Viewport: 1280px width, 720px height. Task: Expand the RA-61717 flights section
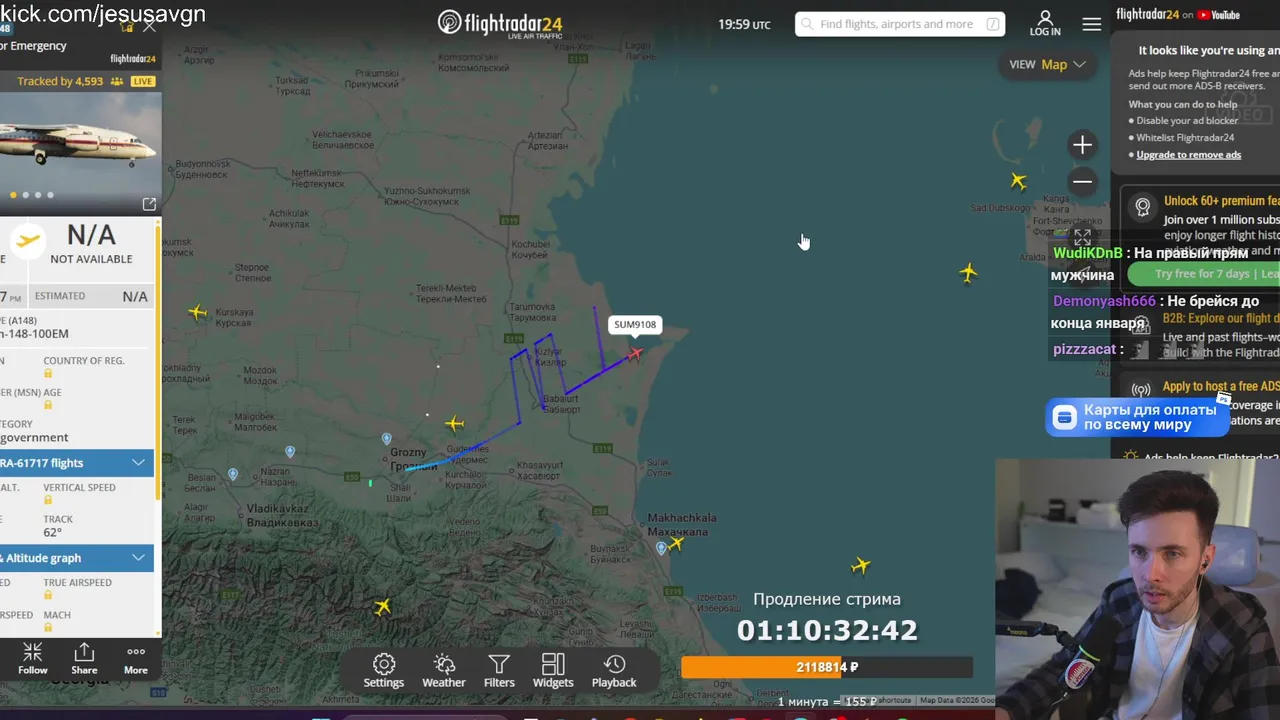77,463
